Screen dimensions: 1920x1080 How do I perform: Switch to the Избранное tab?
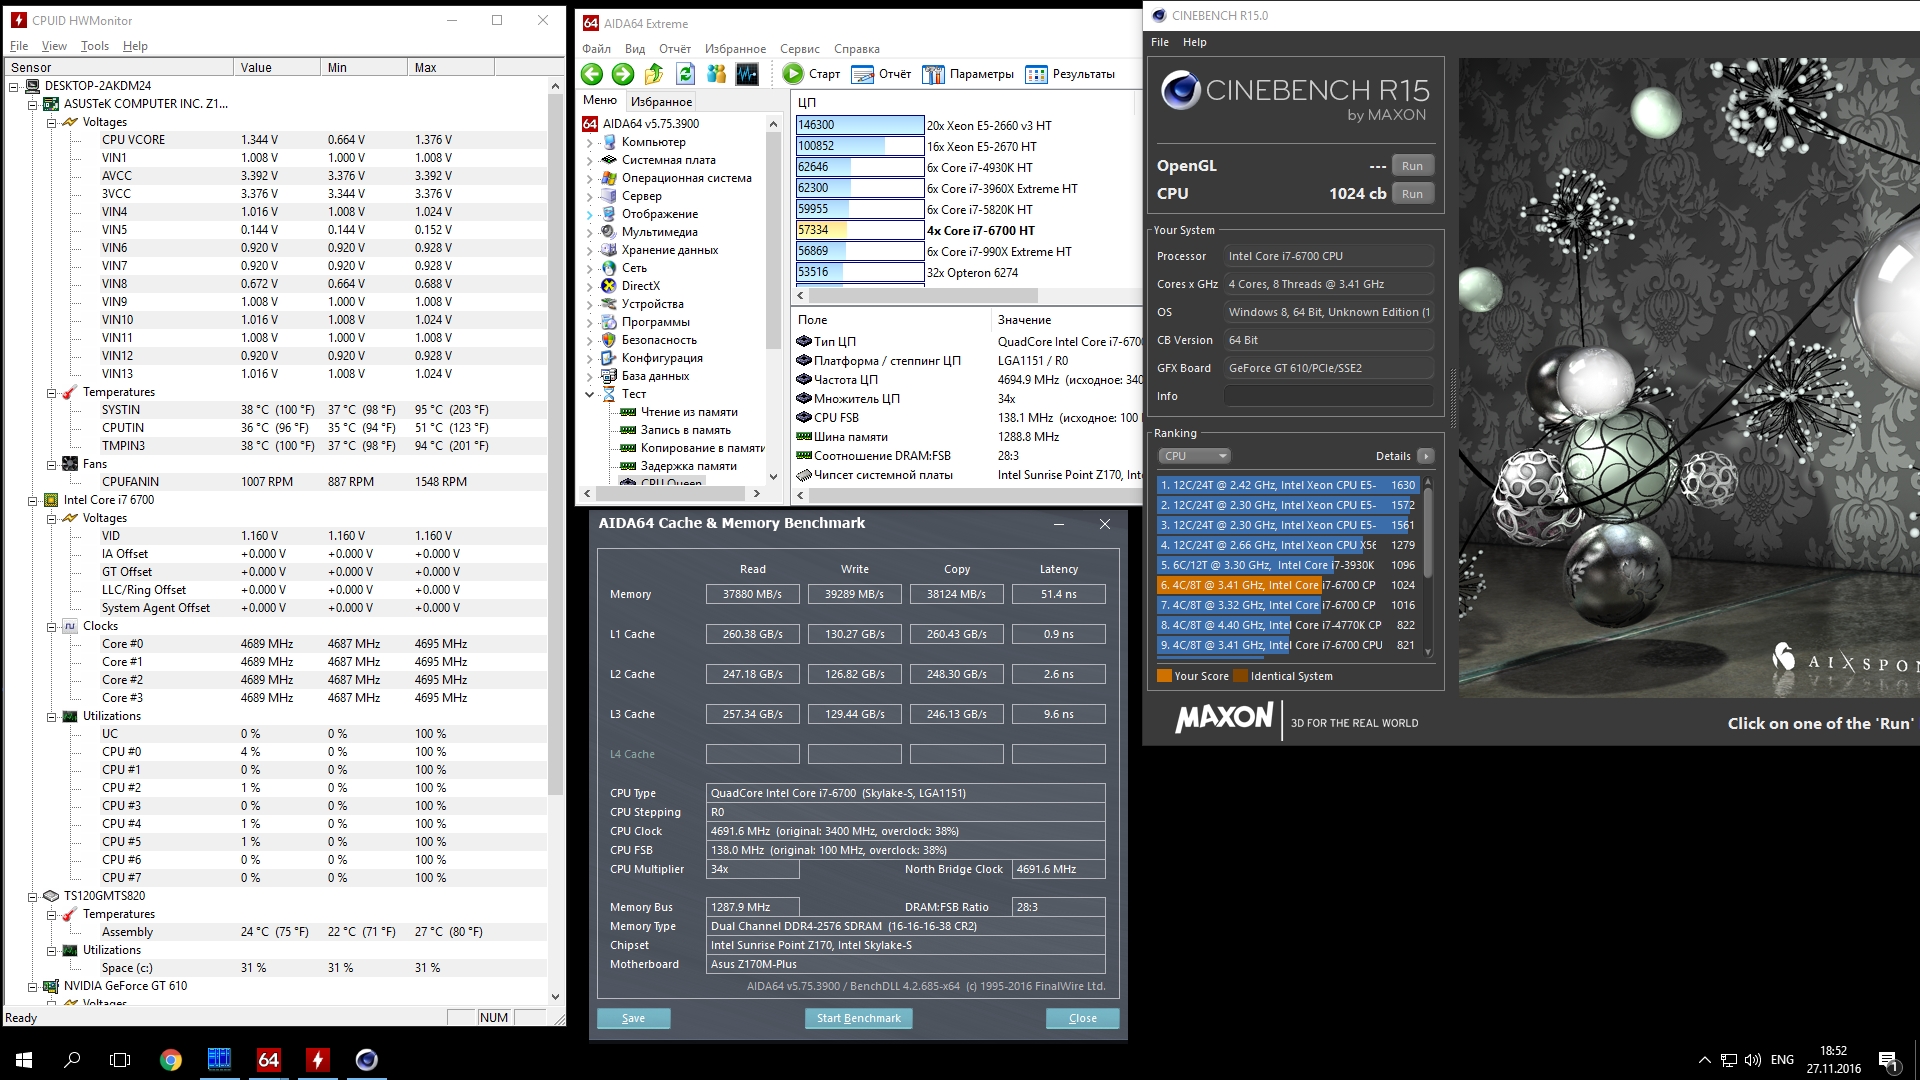661,101
